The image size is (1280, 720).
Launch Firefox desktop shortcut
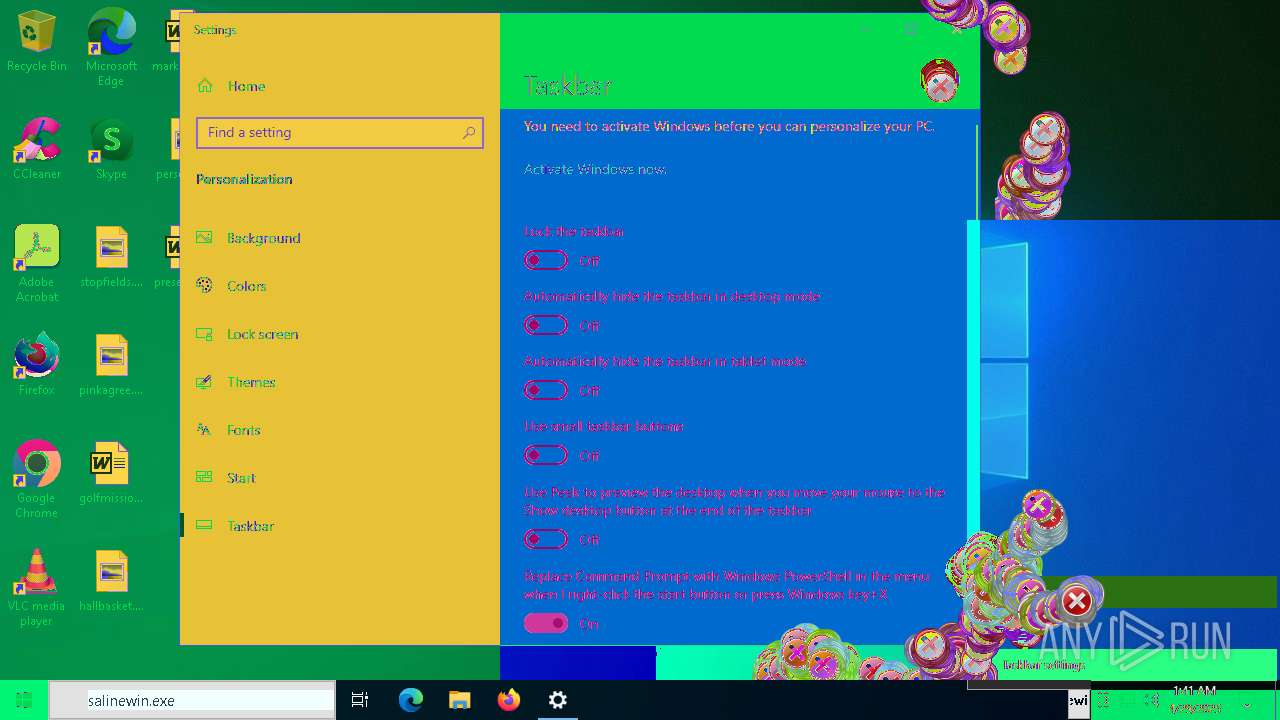(x=37, y=365)
